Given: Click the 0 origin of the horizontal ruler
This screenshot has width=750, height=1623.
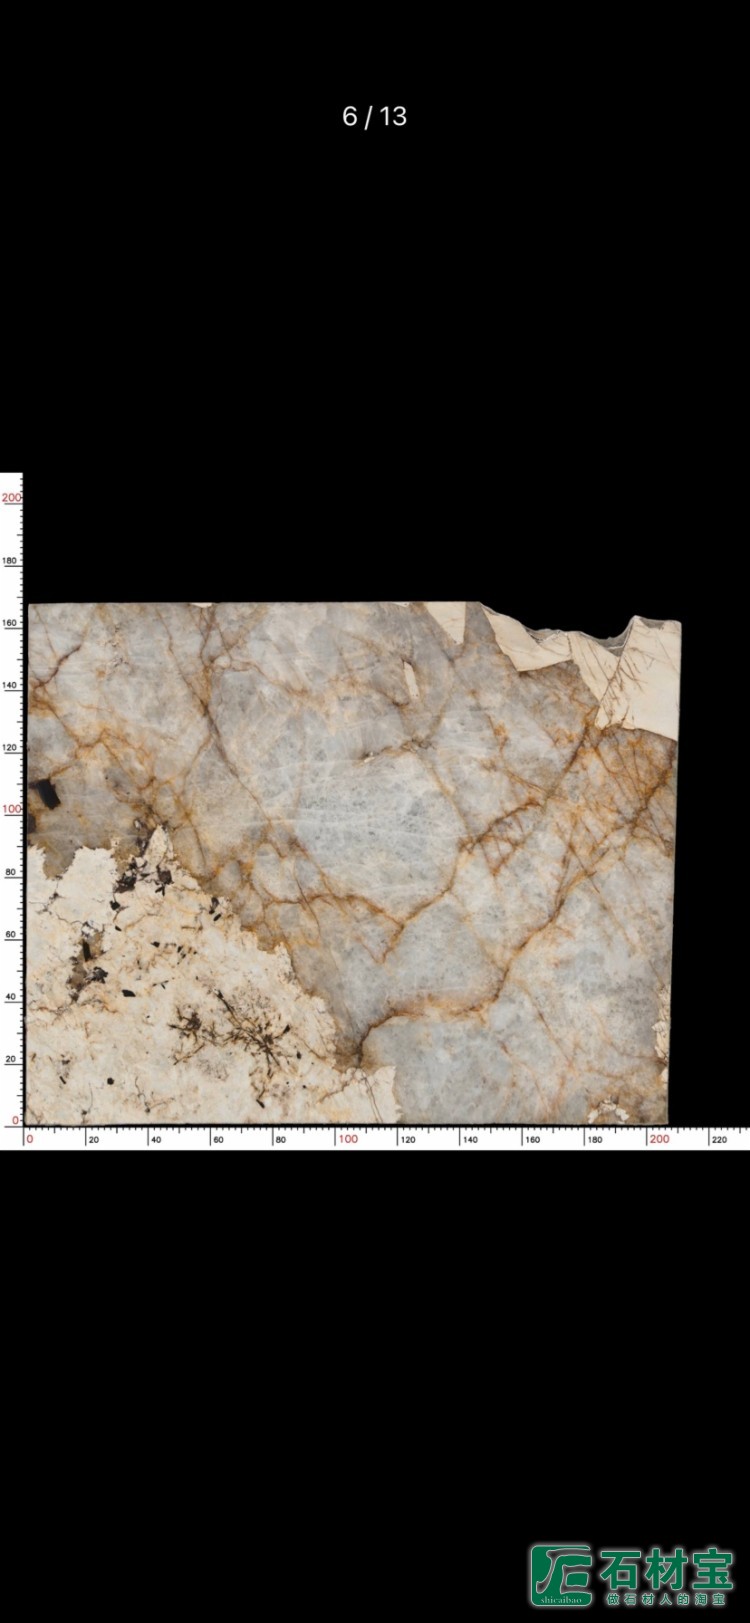Looking at the screenshot, I should 29,1139.
